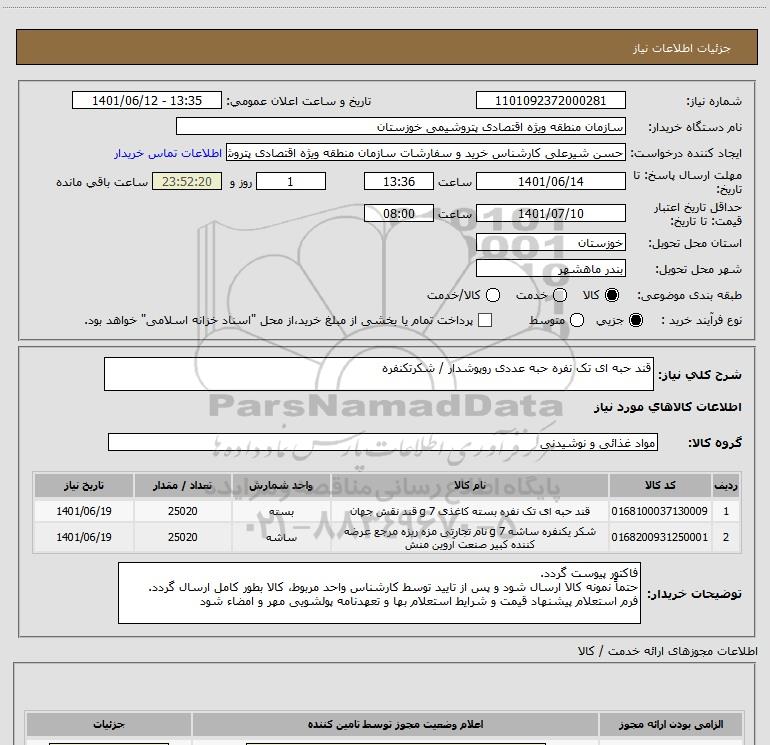The height and width of the screenshot is (745, 770).
Task: Choose the متوسط purchase type radio
Action: click(577, 320)
